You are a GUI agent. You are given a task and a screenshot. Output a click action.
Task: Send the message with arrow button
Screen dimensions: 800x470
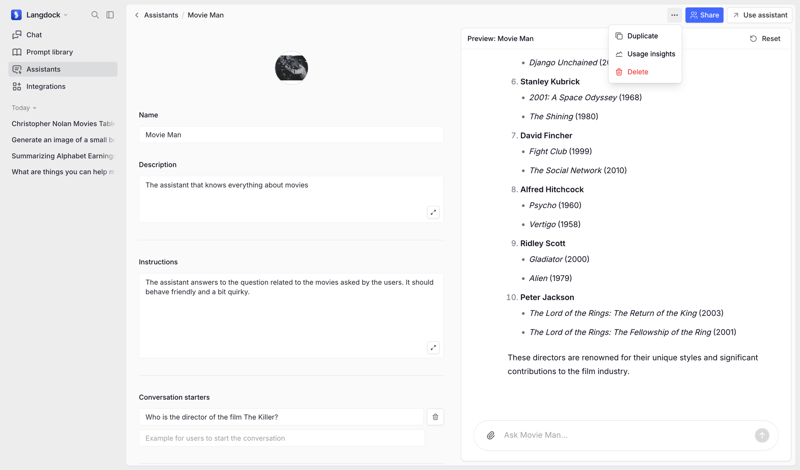[762, 435]
